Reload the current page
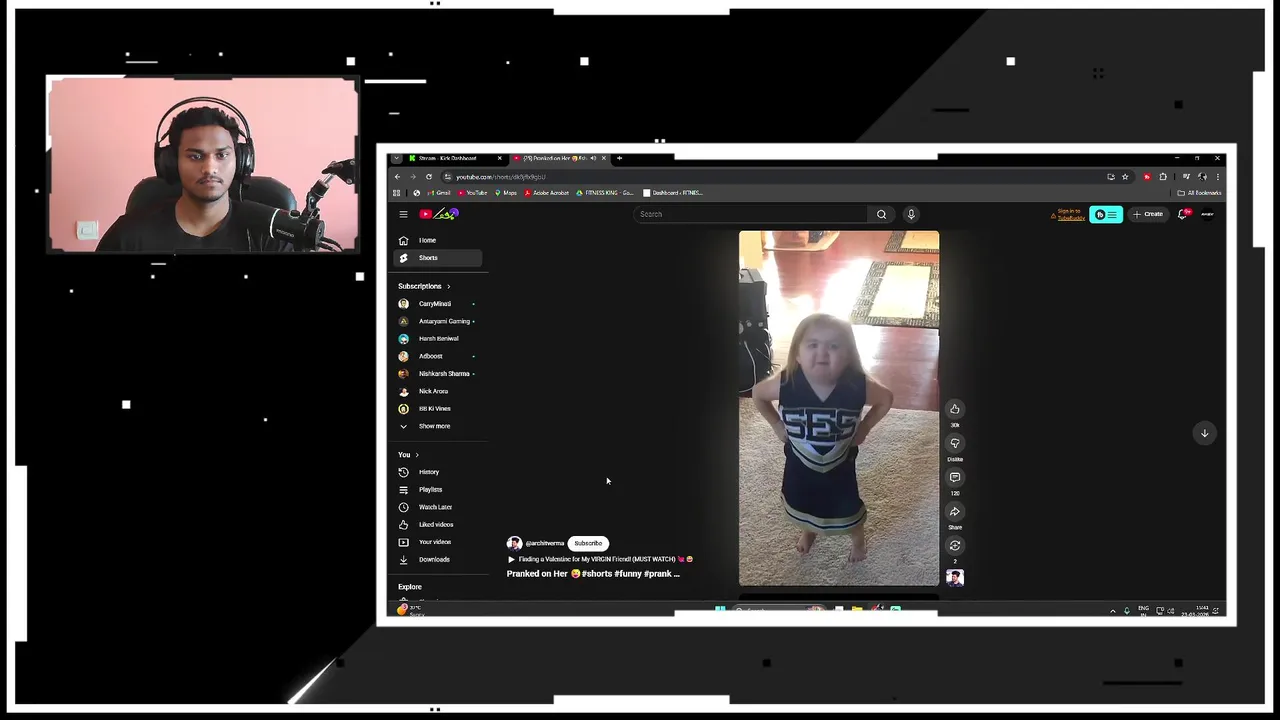This screenshot has width=1280, height=720. [x=429, y=177]
